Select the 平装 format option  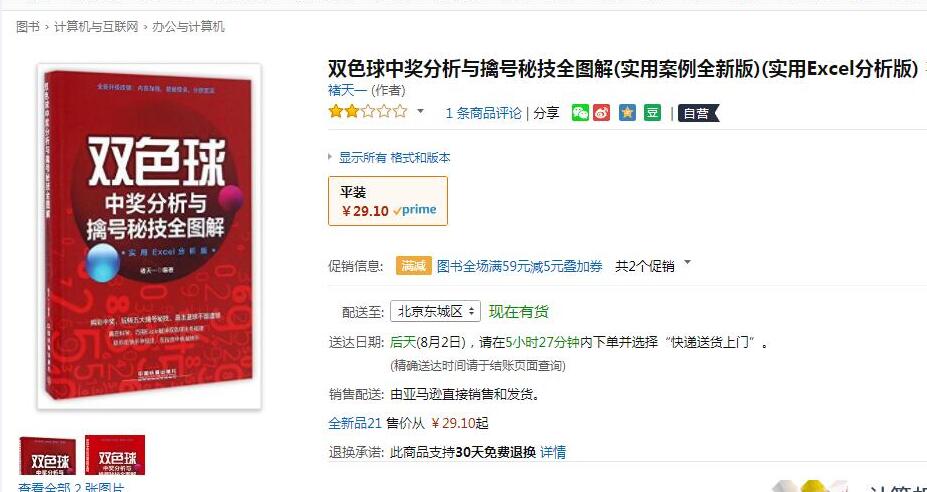click(x=388, y=201)
